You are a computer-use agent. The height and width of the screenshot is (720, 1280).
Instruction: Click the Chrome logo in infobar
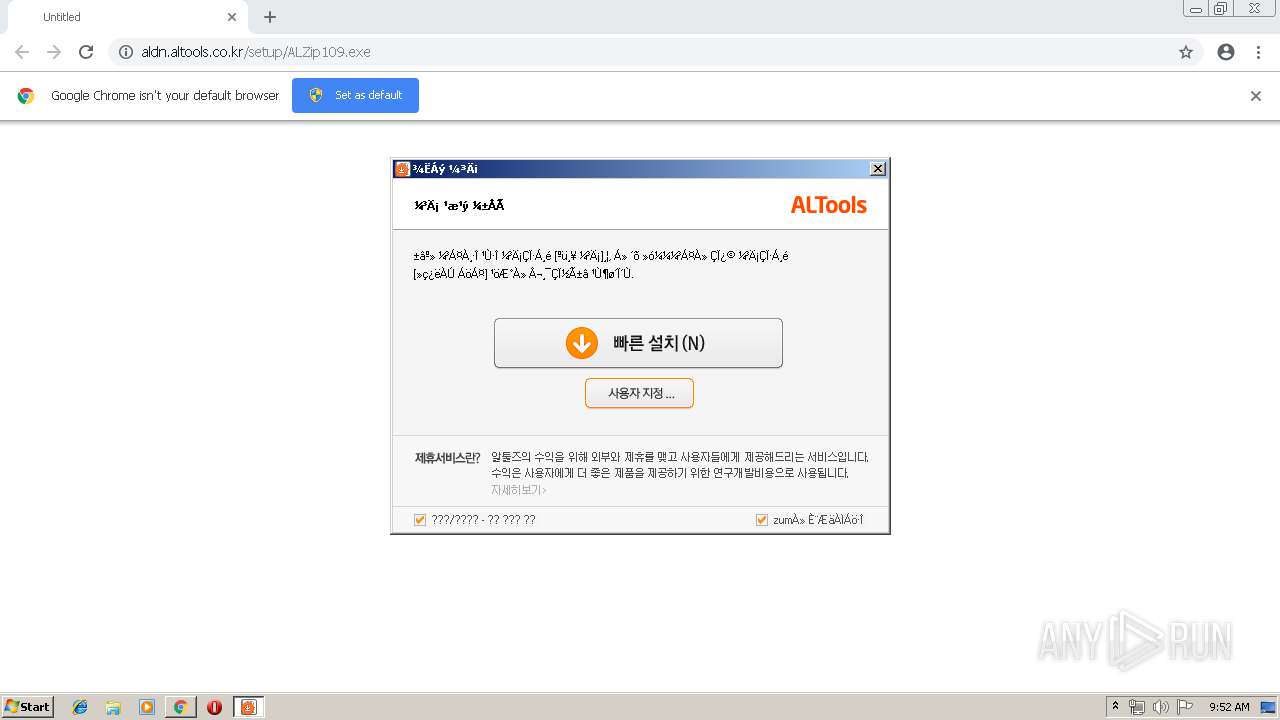point(26,96)
